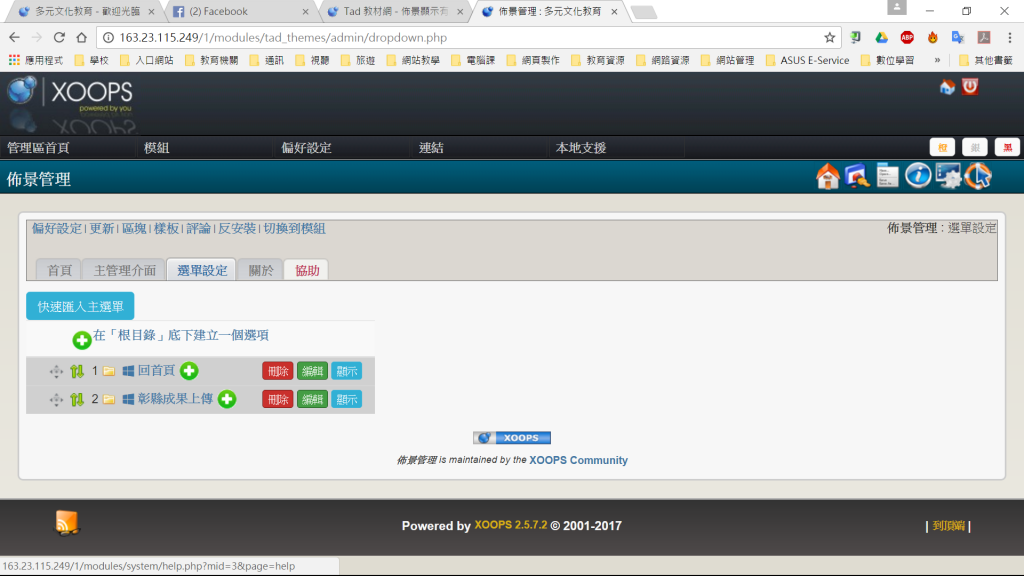
Task: Select the orange 橙 theme color button
Action: [942, 147]
